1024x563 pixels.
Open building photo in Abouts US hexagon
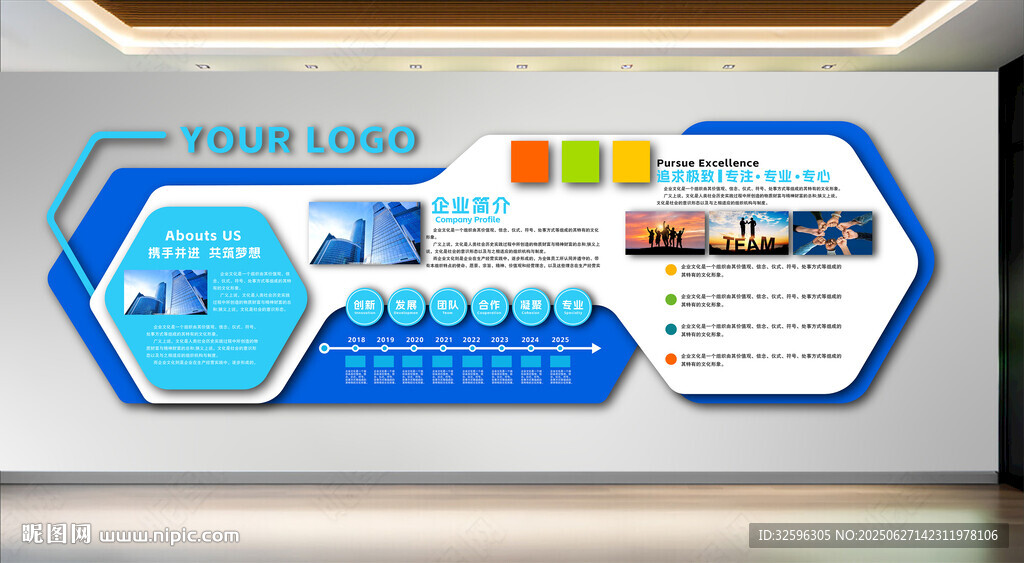[166, 292]
